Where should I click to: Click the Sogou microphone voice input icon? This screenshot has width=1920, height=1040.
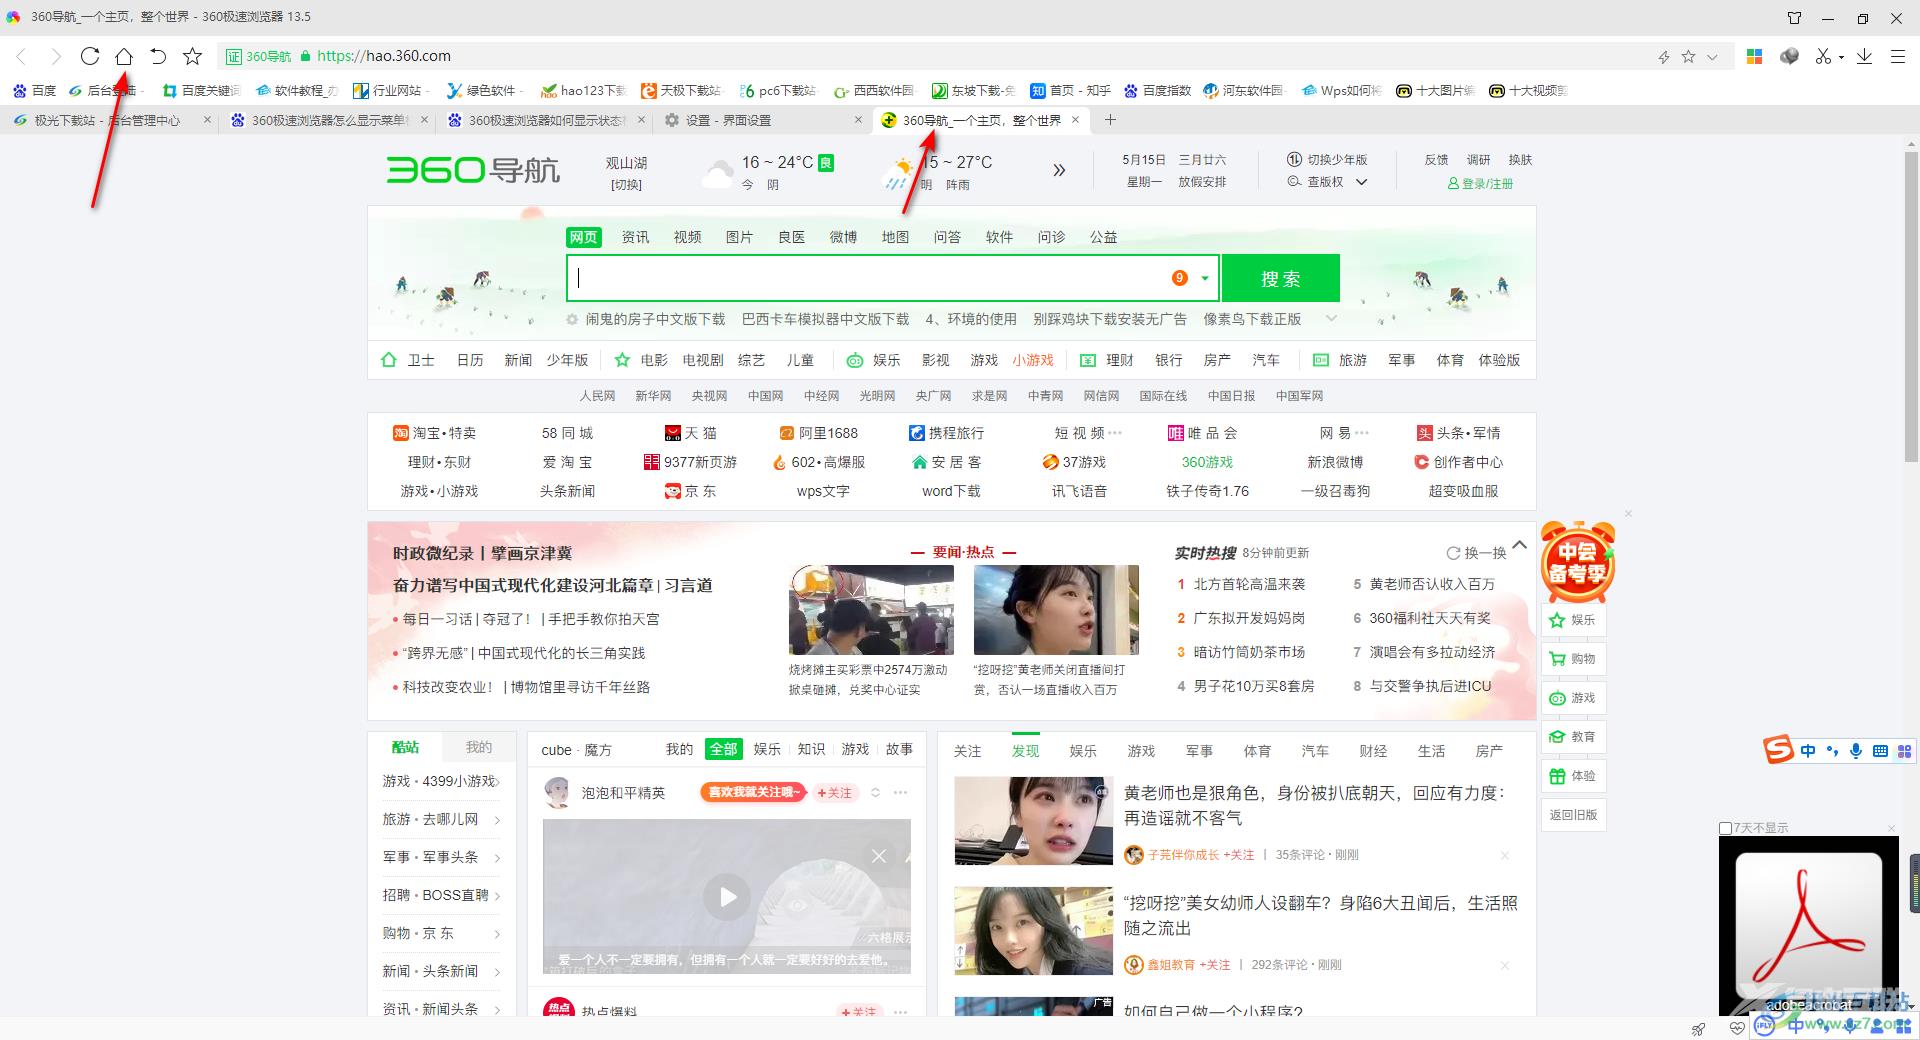pyautogui.click(x=1856, y=751)
